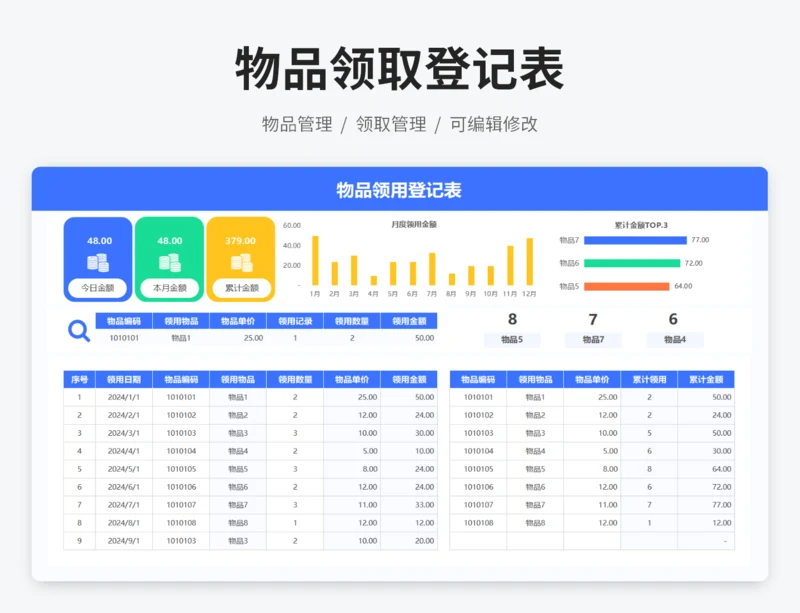Image resolution: width=800 pixels, height=613 pixels.
Task: Click the 领用记录 header in search table
Action: coord(295,321)
